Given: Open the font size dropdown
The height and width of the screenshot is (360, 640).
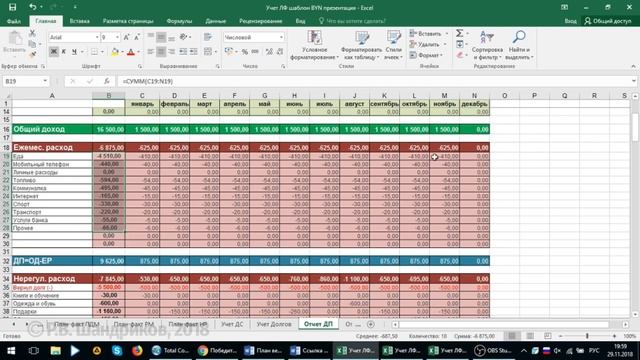Looking at the screenshot, I should coord(117,37).
